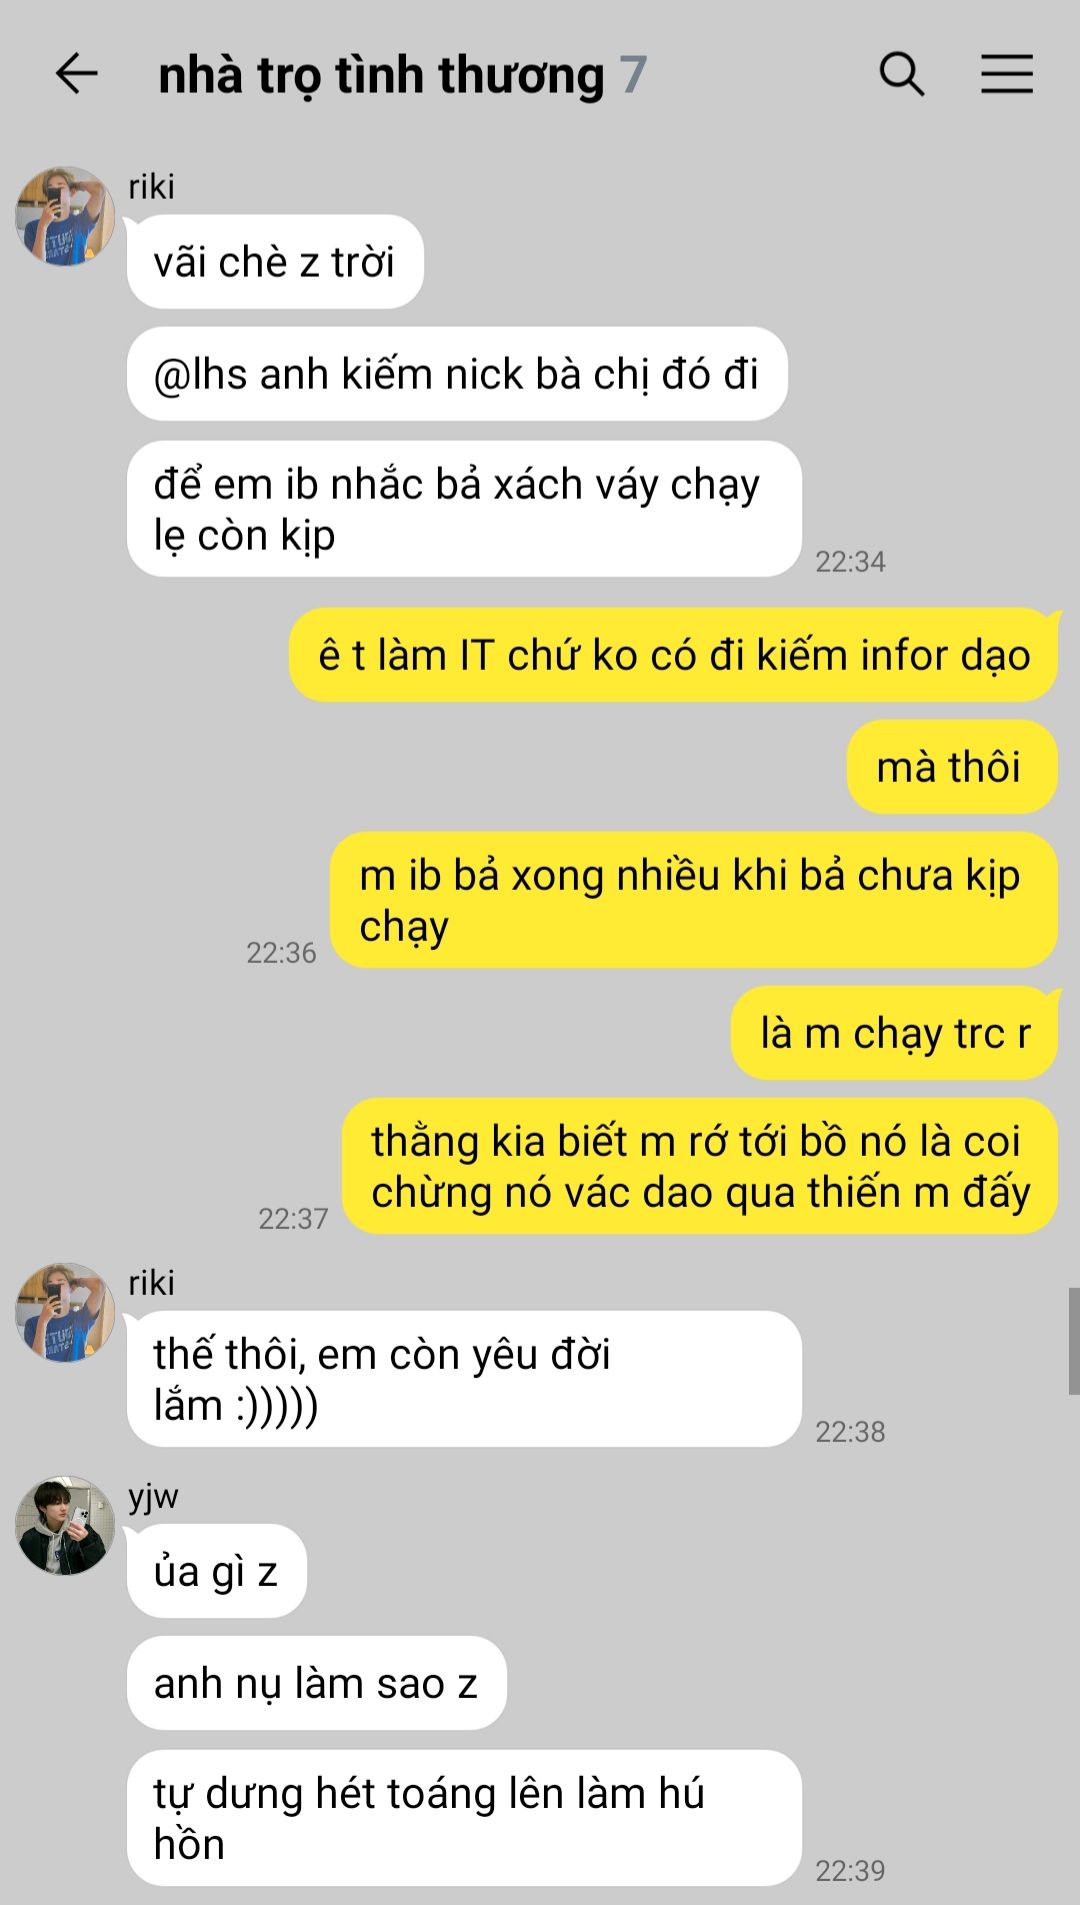Select message 'để em ib nhắc bả xách váy'

(x=464, y=509)
